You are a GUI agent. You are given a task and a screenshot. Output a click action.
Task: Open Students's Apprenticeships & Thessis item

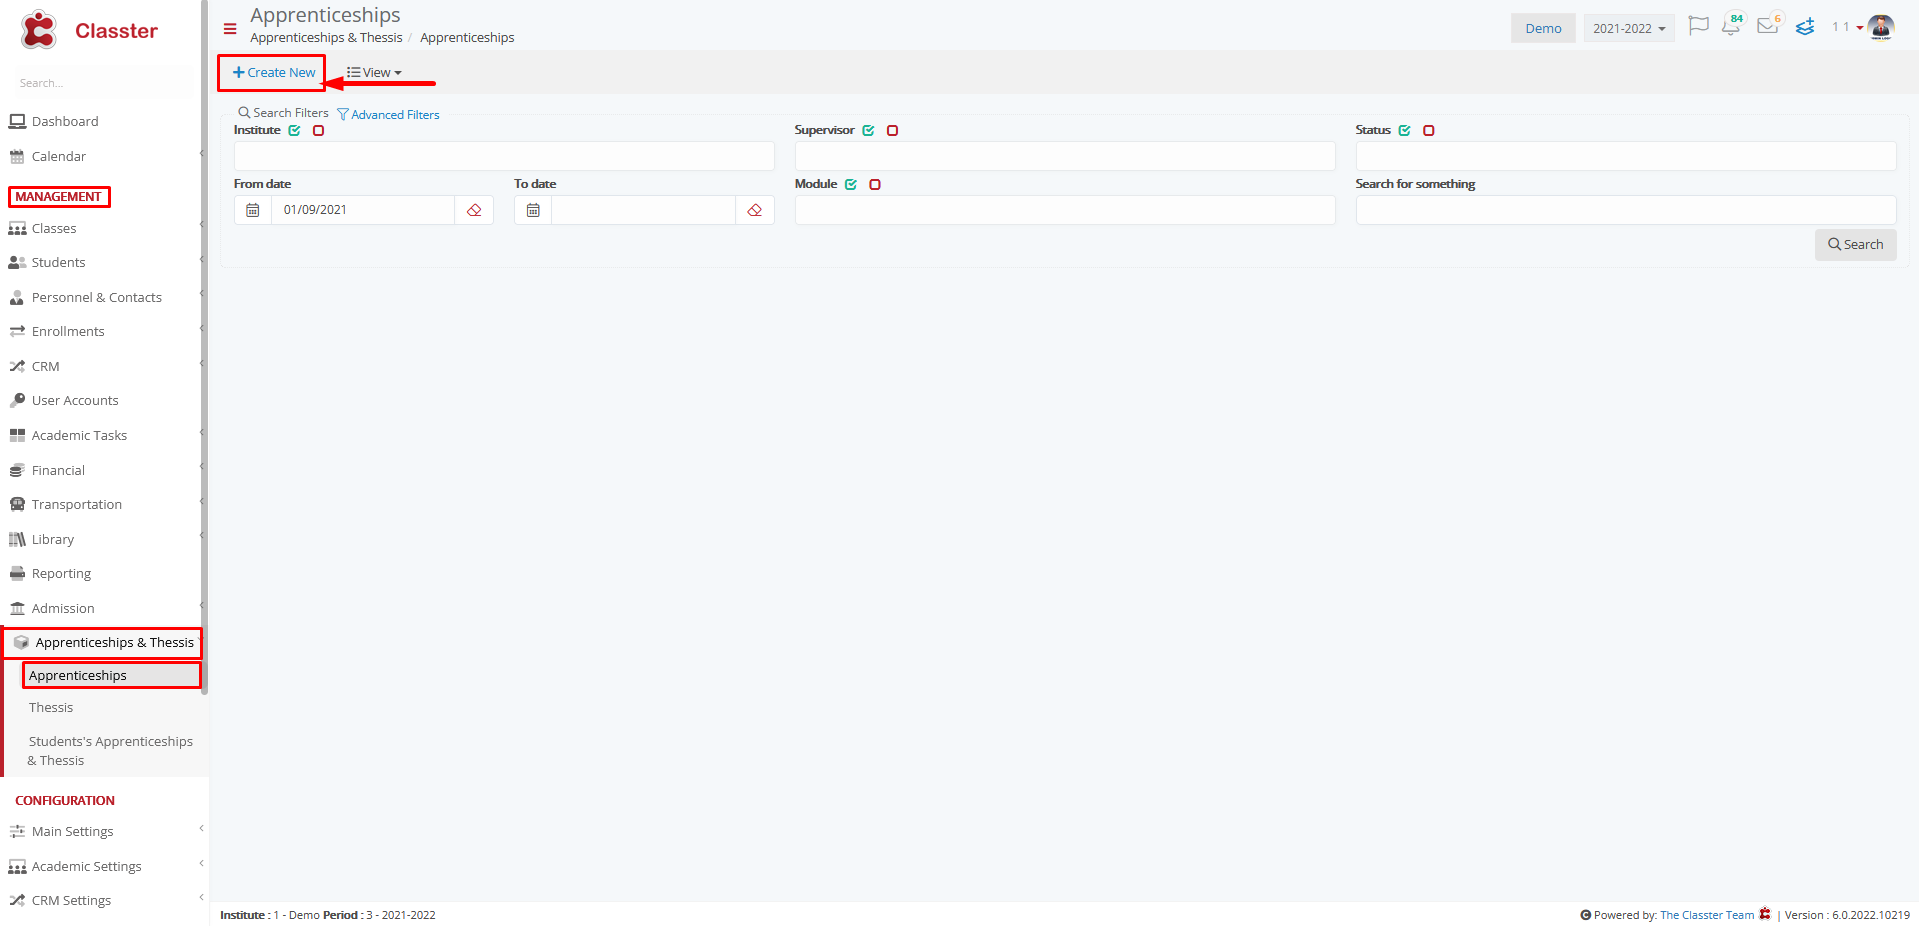coord(110,750)
